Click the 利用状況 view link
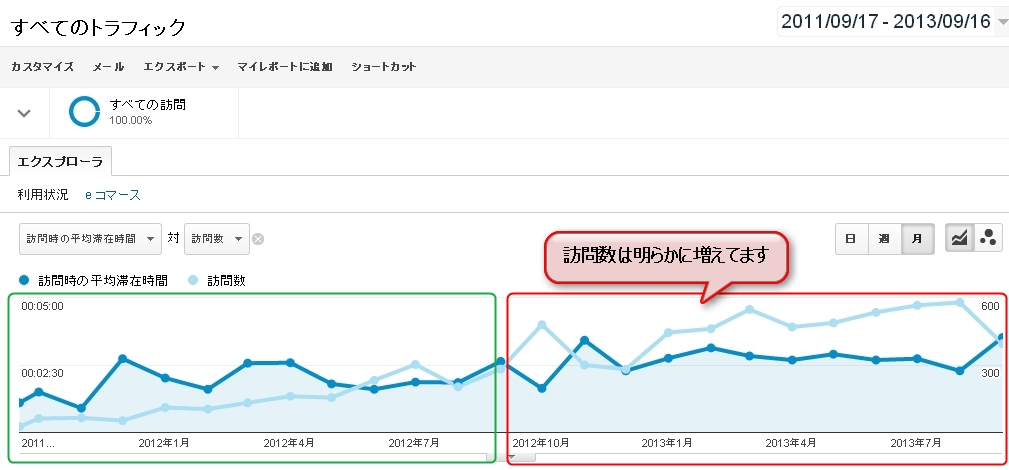This screenshot has height=470, width=1009. 43,195
